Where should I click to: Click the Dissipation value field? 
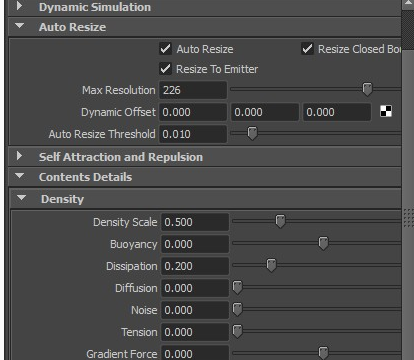pyautogui.click(x=195, y=266)
